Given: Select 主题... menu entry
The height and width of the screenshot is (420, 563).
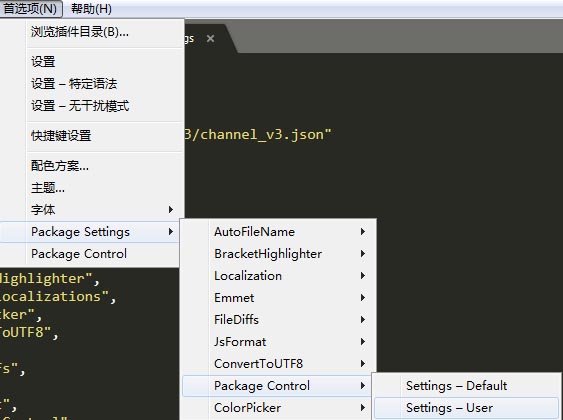Looking at the screenshot, I should pos(92,188).
